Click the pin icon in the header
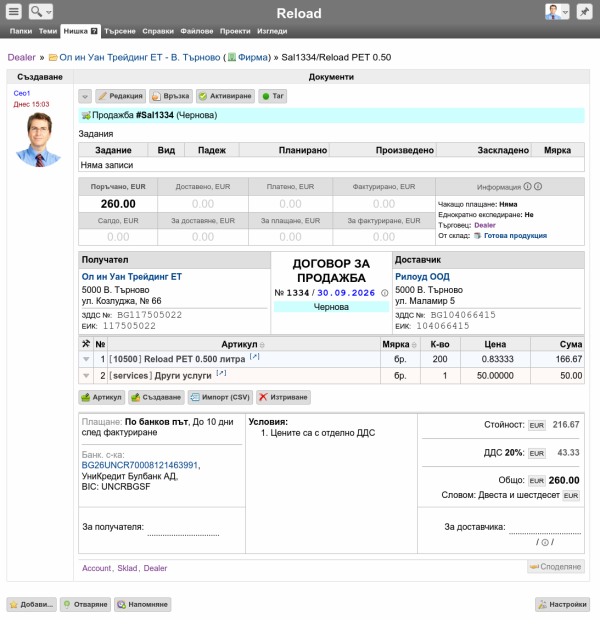Viewport: 600px width, 620px height. 584,12
